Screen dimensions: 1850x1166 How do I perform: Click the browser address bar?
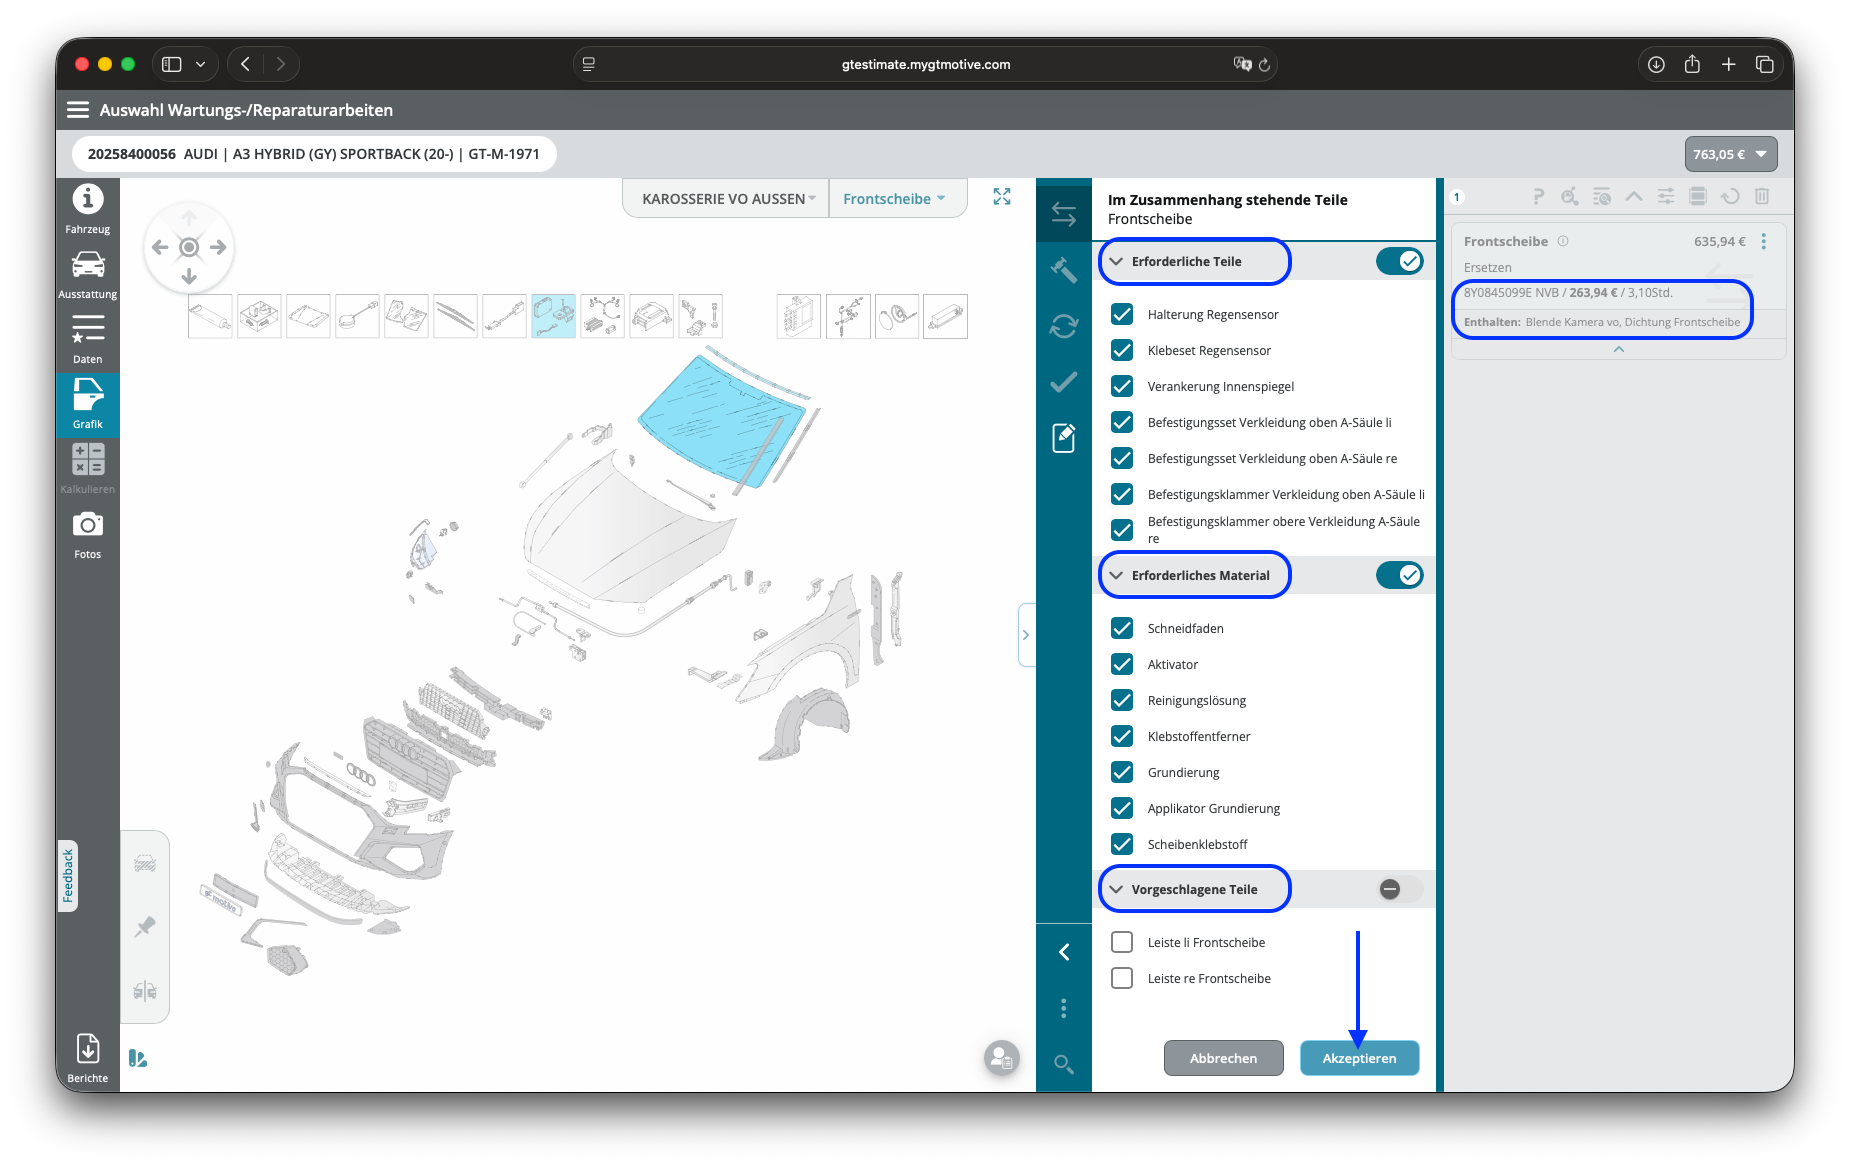(925, 64)
